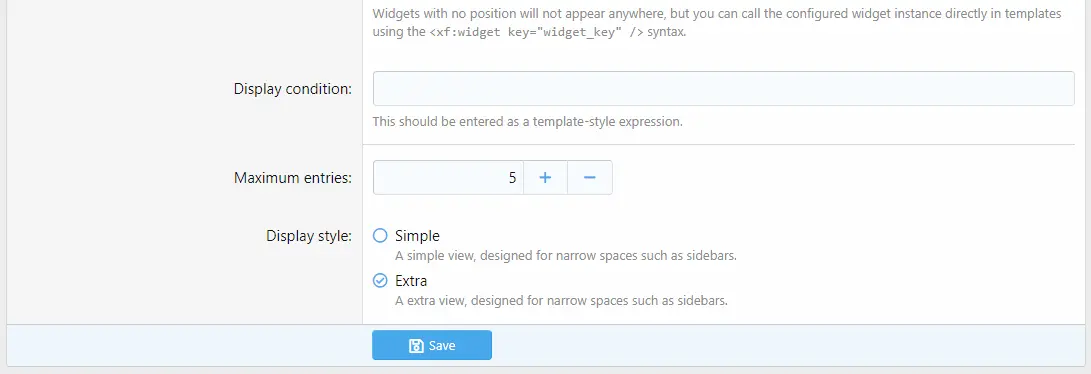Viewport: 1091px width, 374px height.
Task: Click the "Maximum entries:" field label
Action: tap(293, 178)
